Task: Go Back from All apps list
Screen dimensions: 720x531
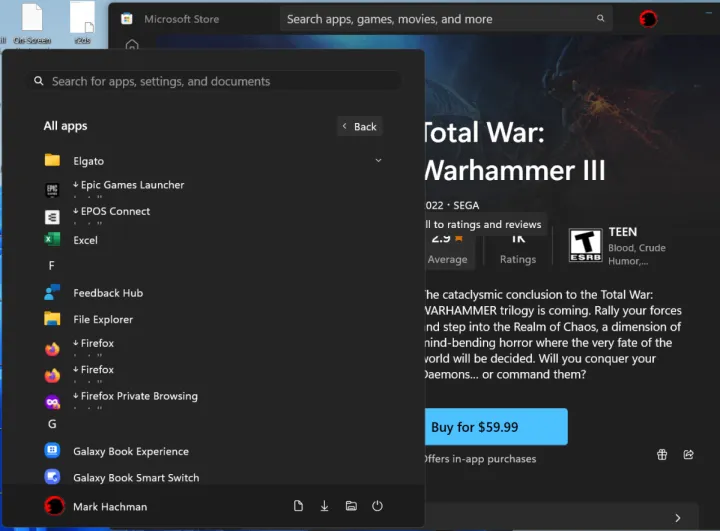Action: point(359,126)
